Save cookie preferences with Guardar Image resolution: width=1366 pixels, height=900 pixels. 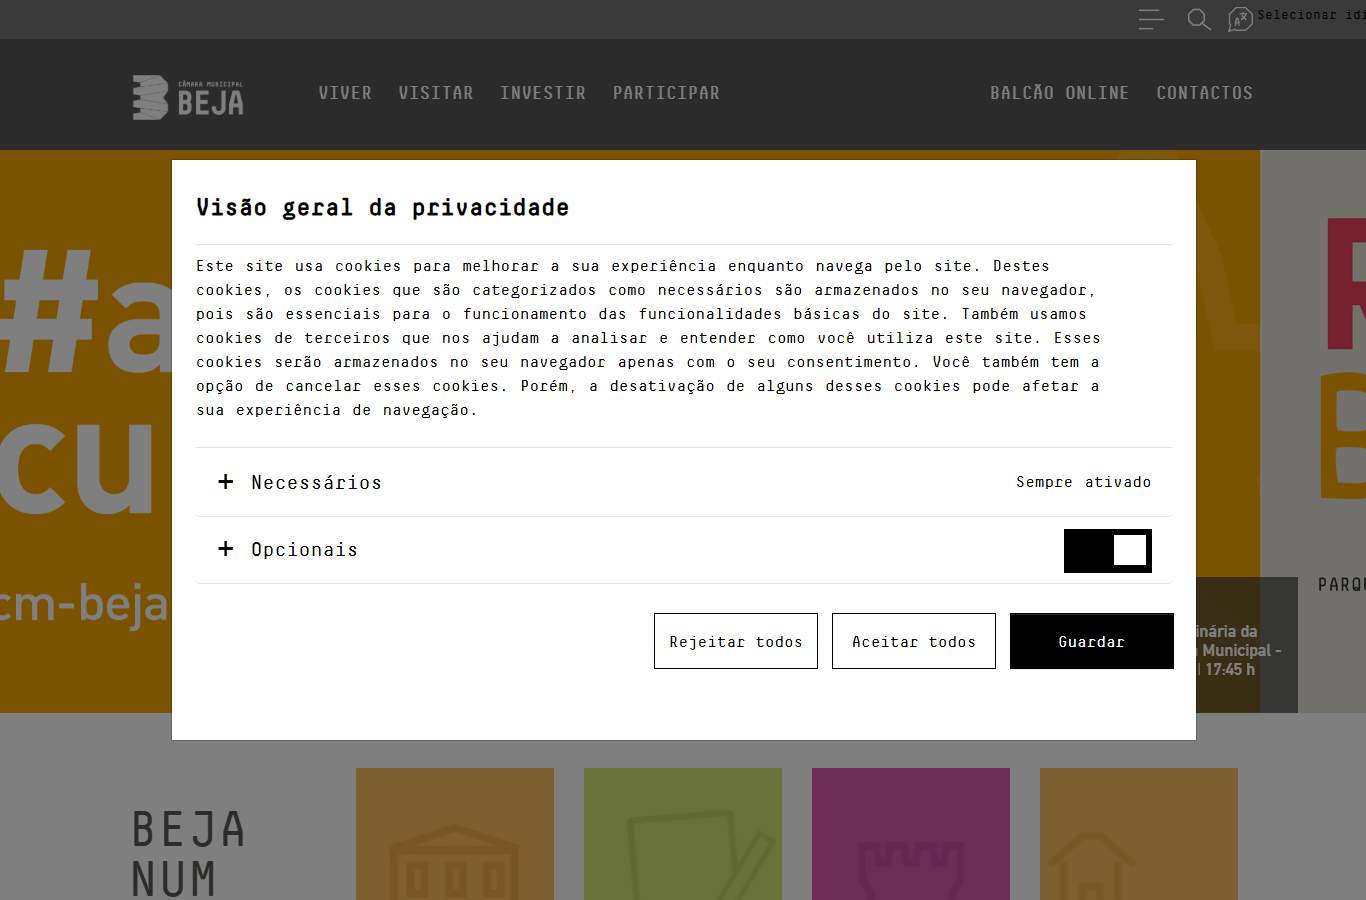pos(1092,641)
